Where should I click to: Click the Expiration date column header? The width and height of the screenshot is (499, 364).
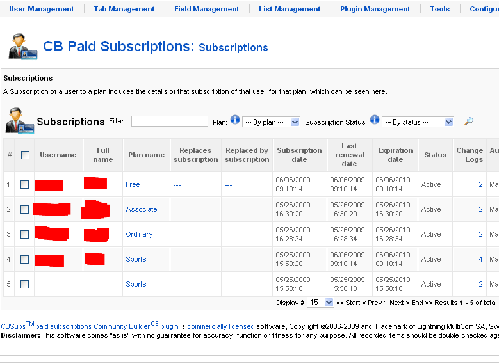tap(395, 155)
